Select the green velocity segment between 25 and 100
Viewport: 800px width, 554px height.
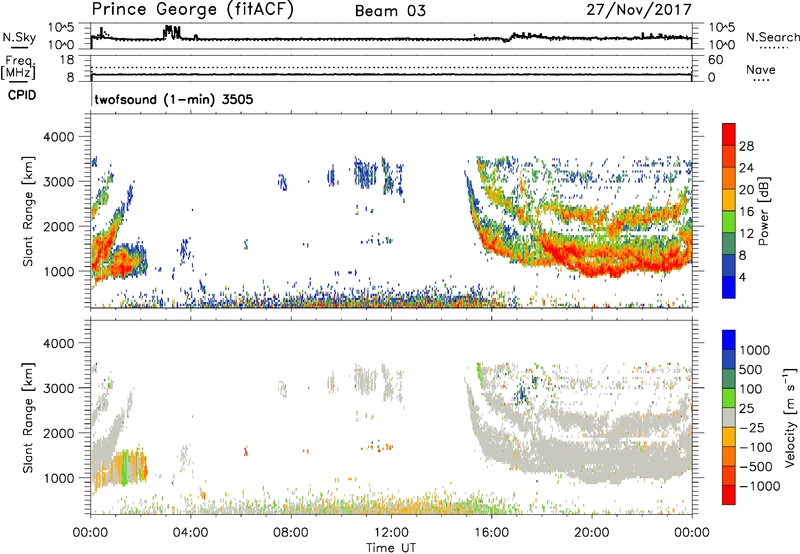pos(729,398)
